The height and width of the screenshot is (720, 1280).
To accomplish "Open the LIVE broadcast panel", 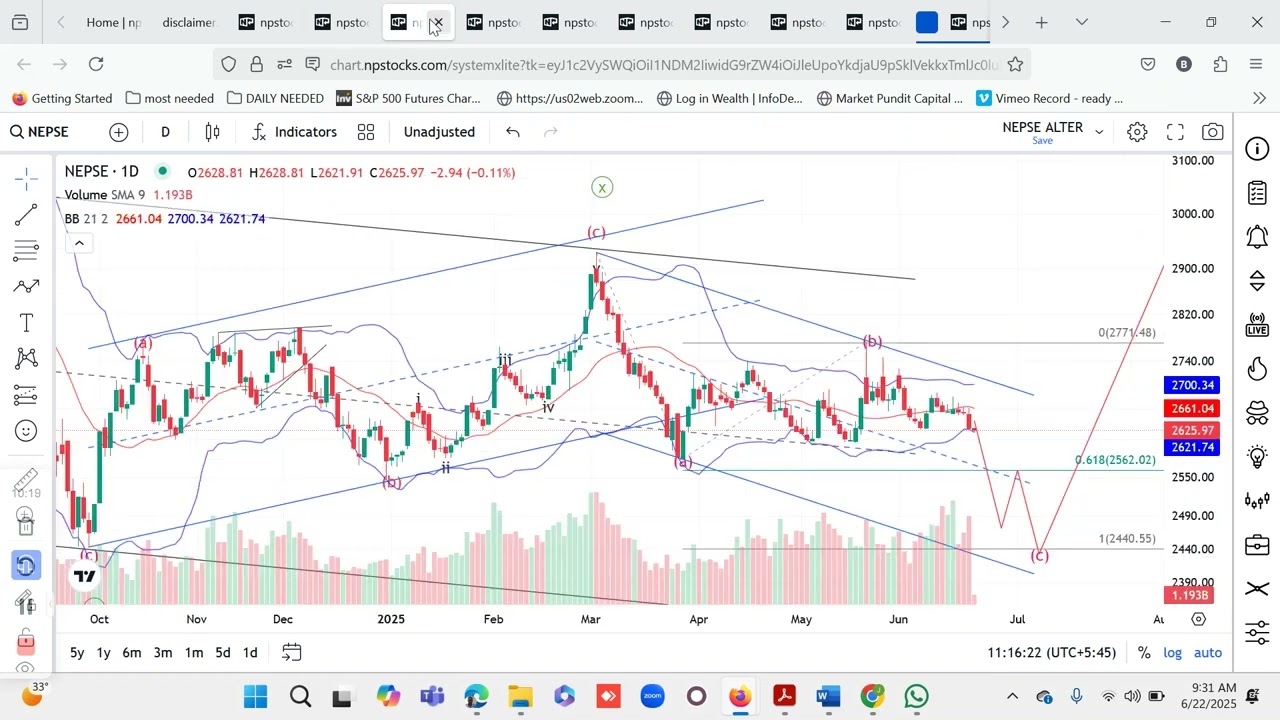I will 1257,325.
